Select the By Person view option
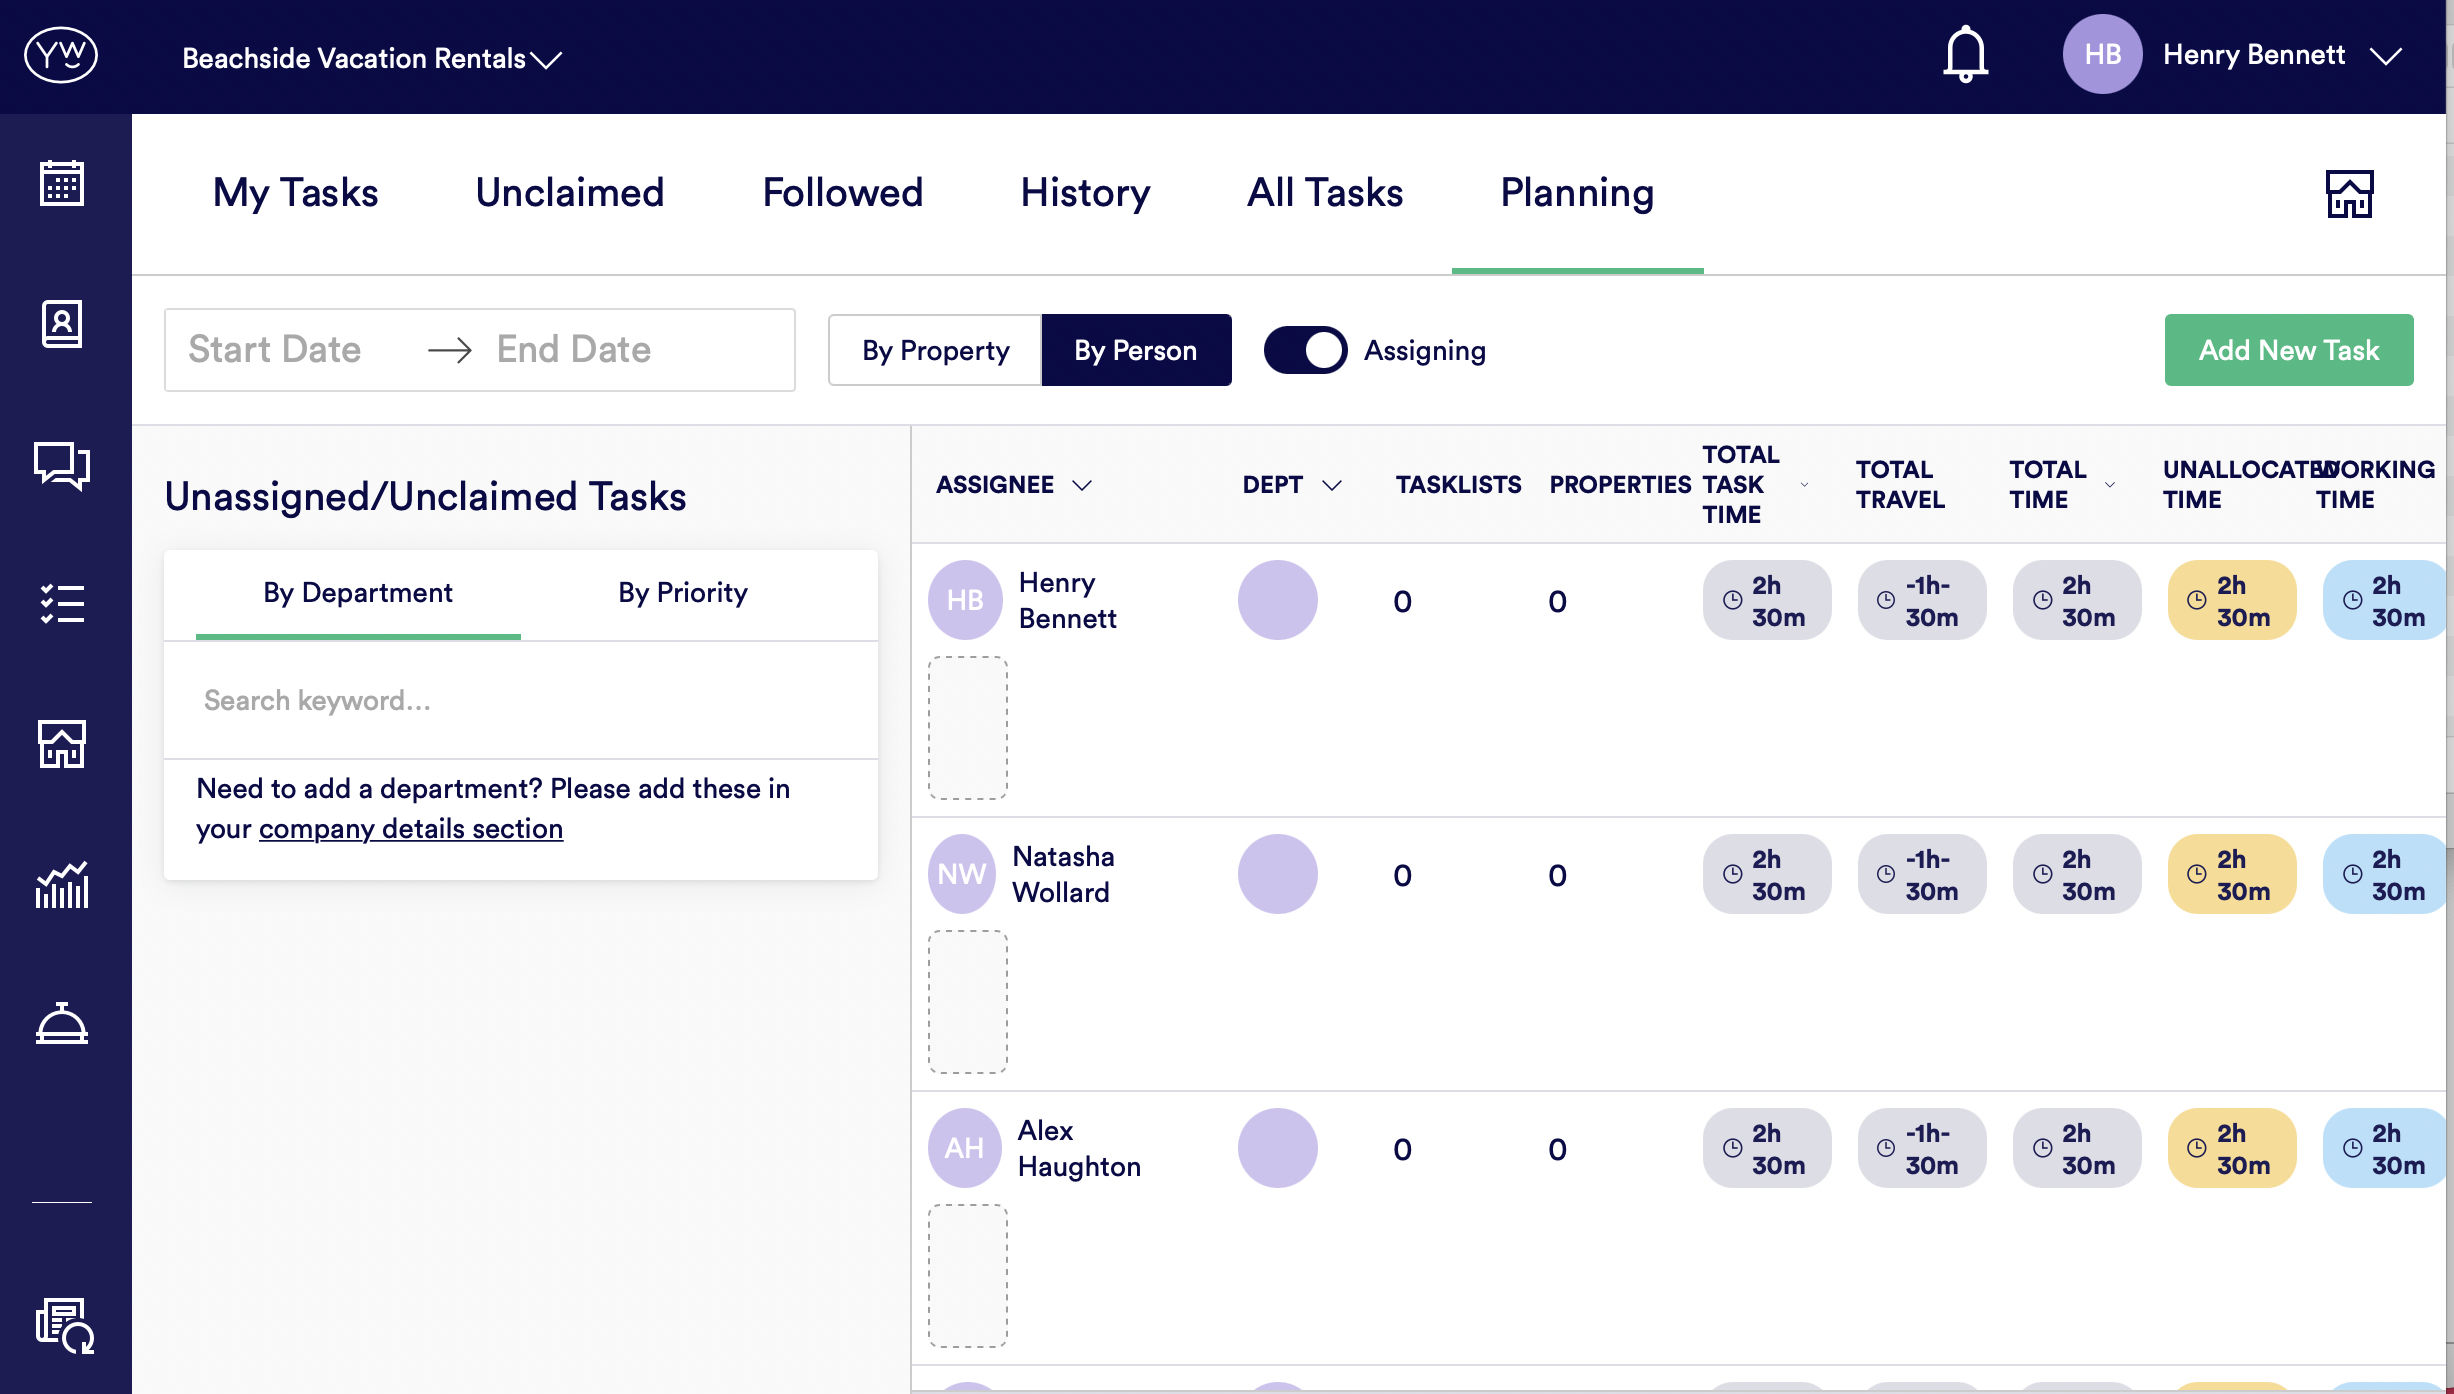Image resolution: width=2454 pixels, height=1394 pixels. pyautogui.click(x=1136, y=350)
